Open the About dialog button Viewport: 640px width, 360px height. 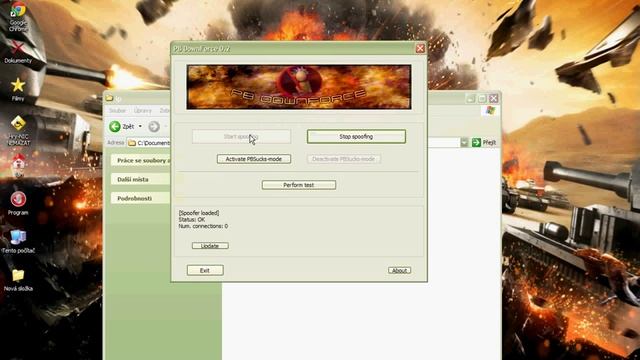(399, 270)
